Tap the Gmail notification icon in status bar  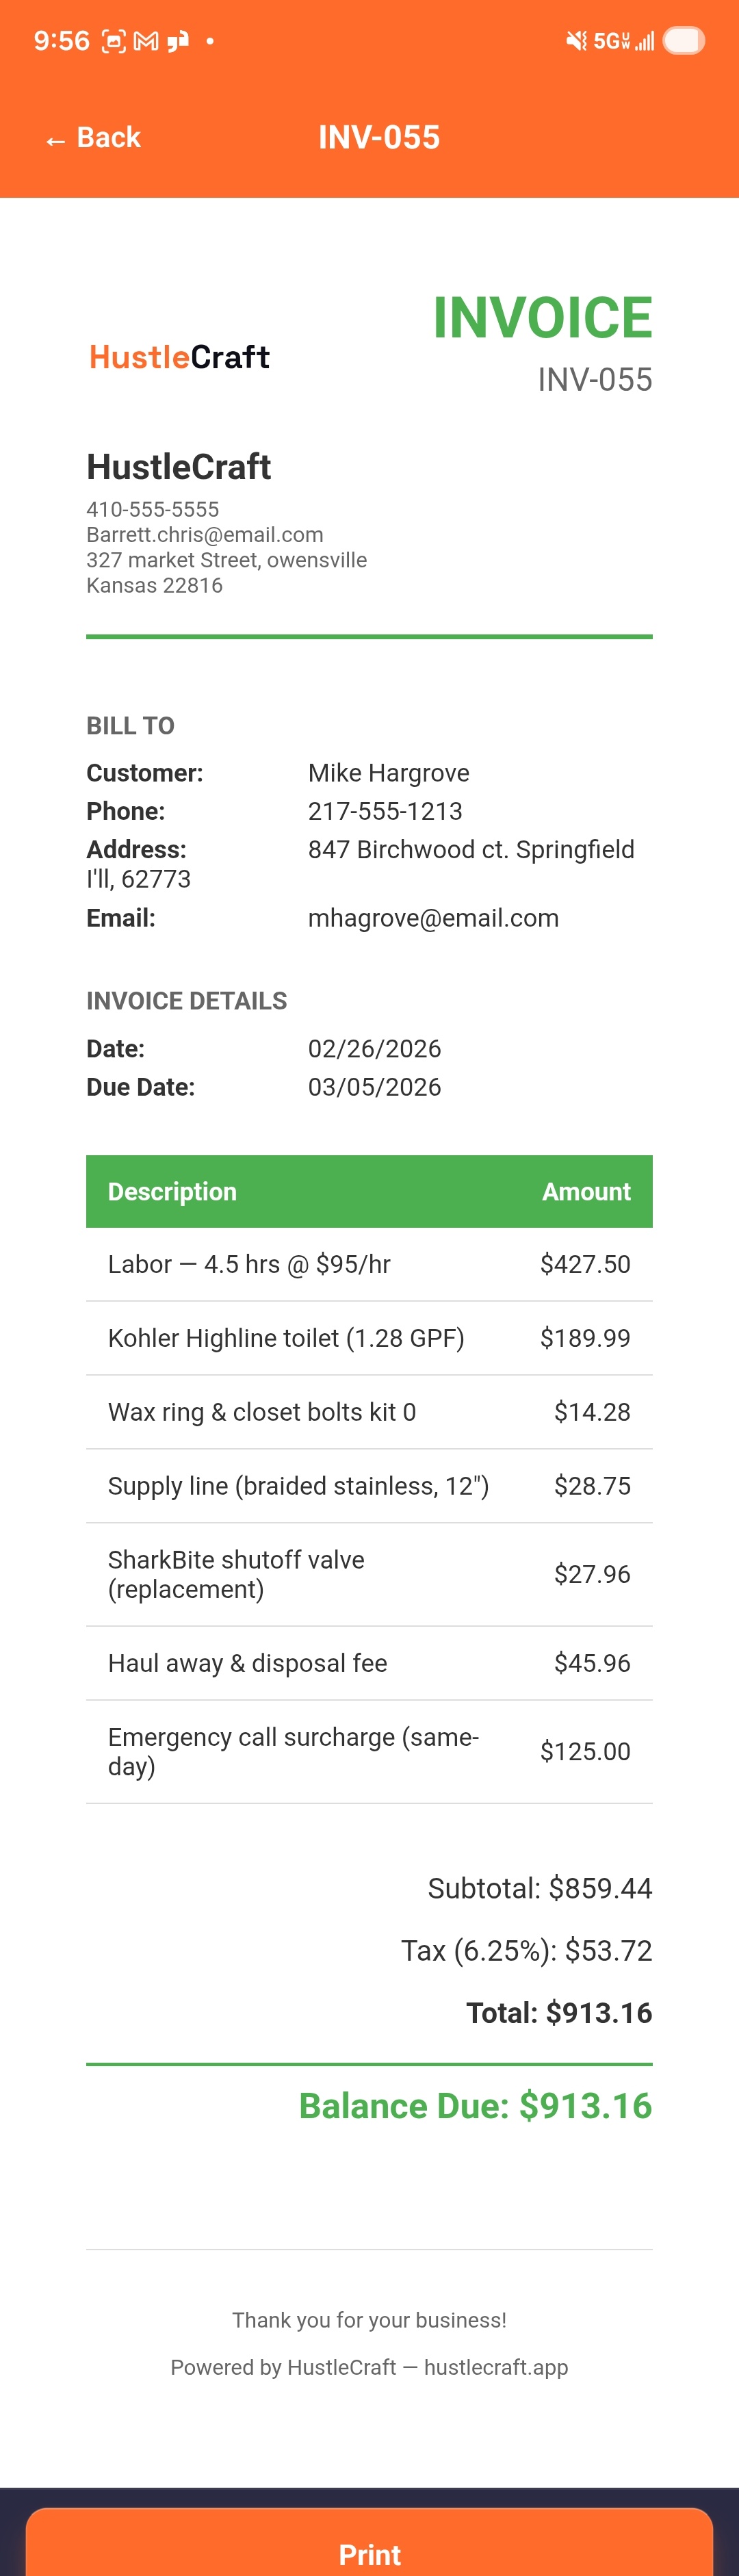click(x=146, y=41)
